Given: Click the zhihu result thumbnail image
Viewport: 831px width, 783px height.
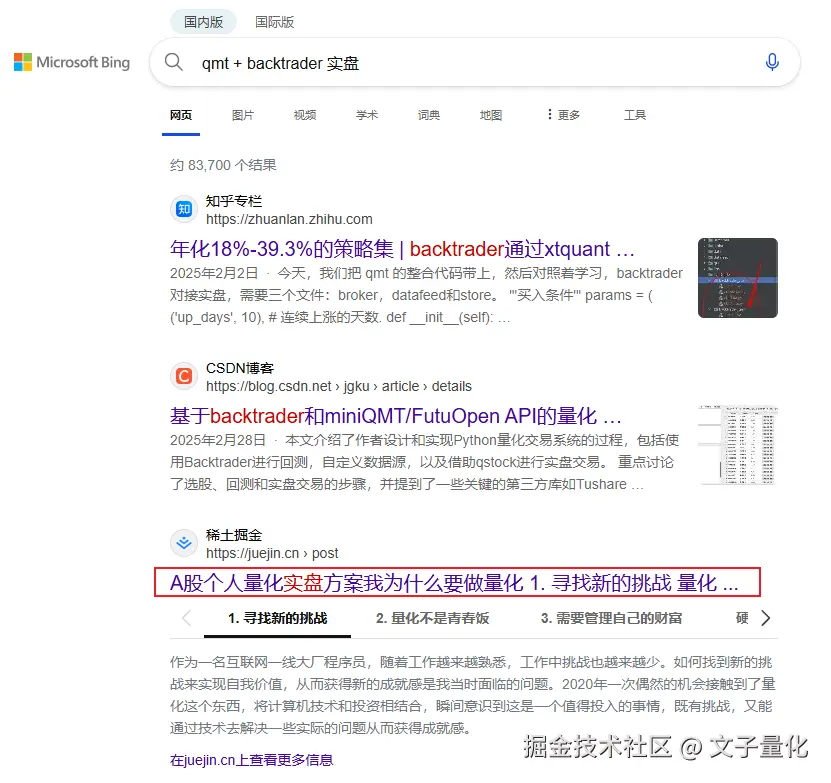Looking at the screenshot, I should tap(738, 278).
